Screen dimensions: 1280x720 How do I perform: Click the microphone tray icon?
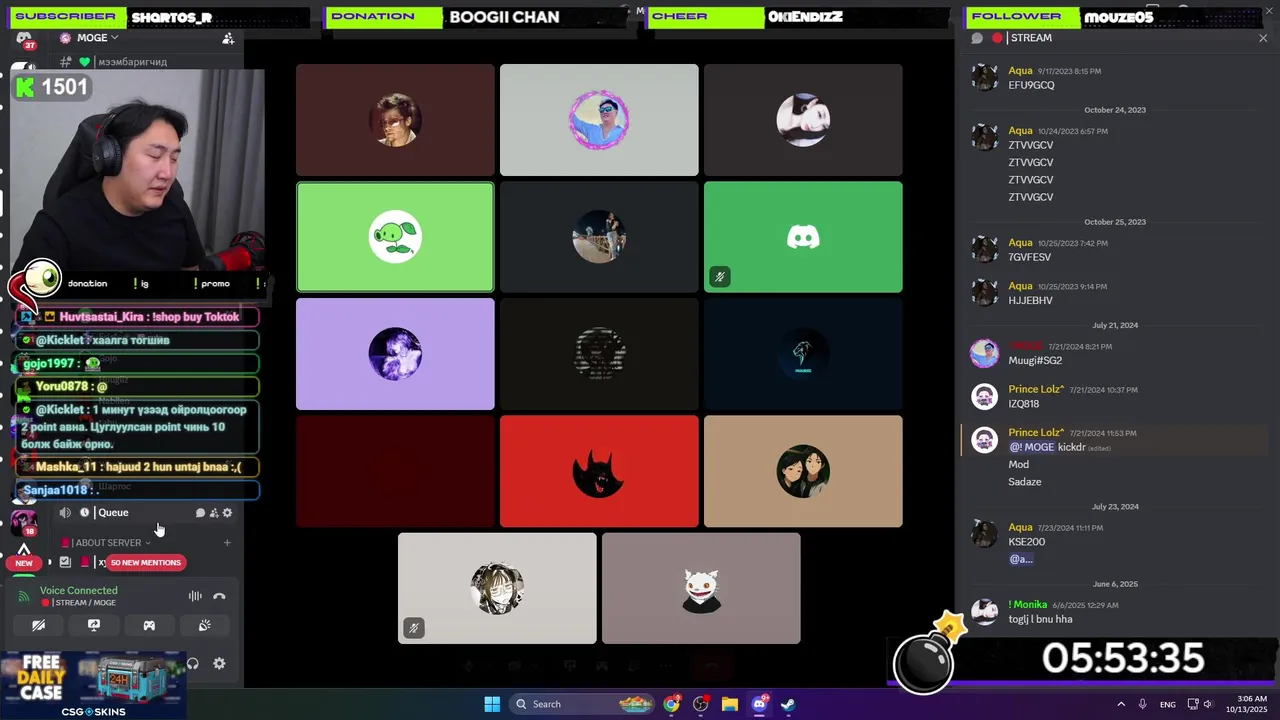click(1143, 704)
